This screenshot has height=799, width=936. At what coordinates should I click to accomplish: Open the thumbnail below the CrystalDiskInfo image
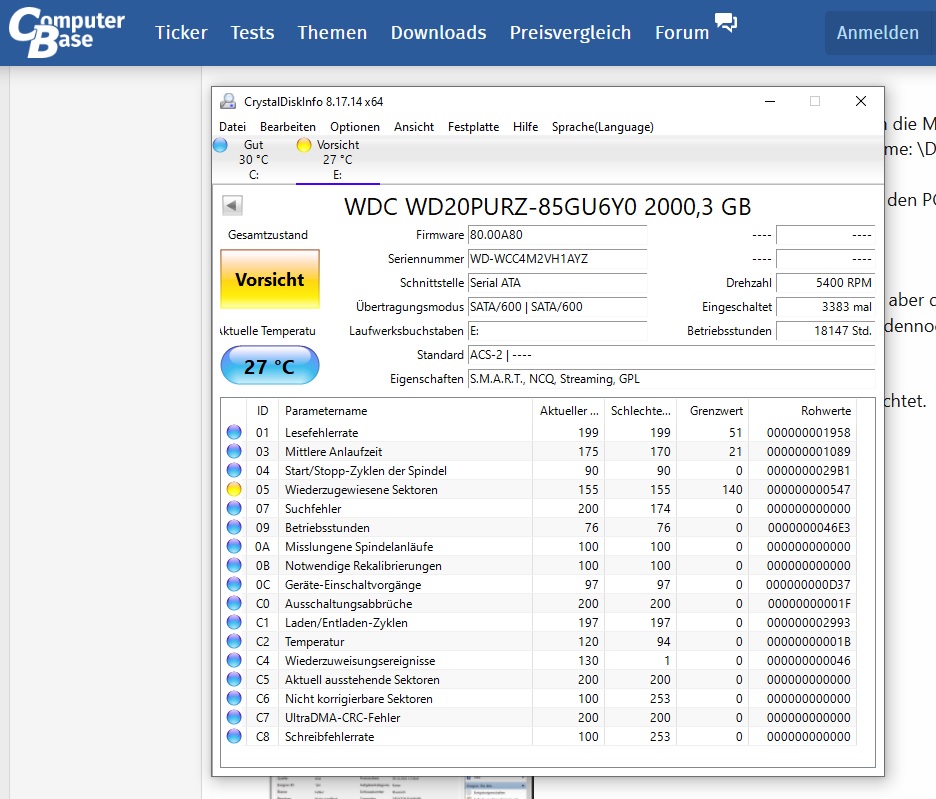(401, 788)
